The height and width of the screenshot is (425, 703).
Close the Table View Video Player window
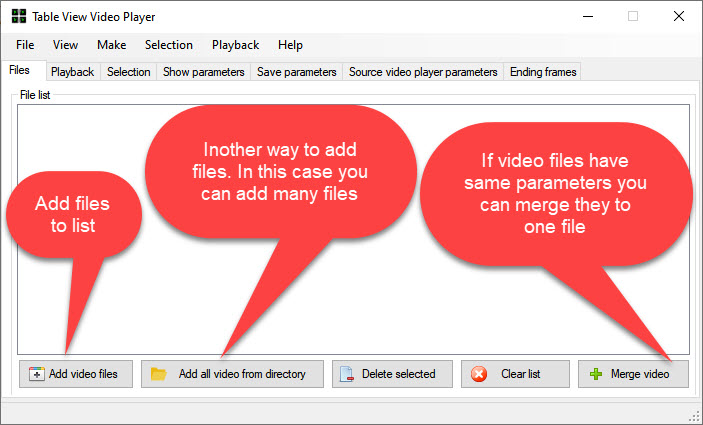(x=679, y=17)
